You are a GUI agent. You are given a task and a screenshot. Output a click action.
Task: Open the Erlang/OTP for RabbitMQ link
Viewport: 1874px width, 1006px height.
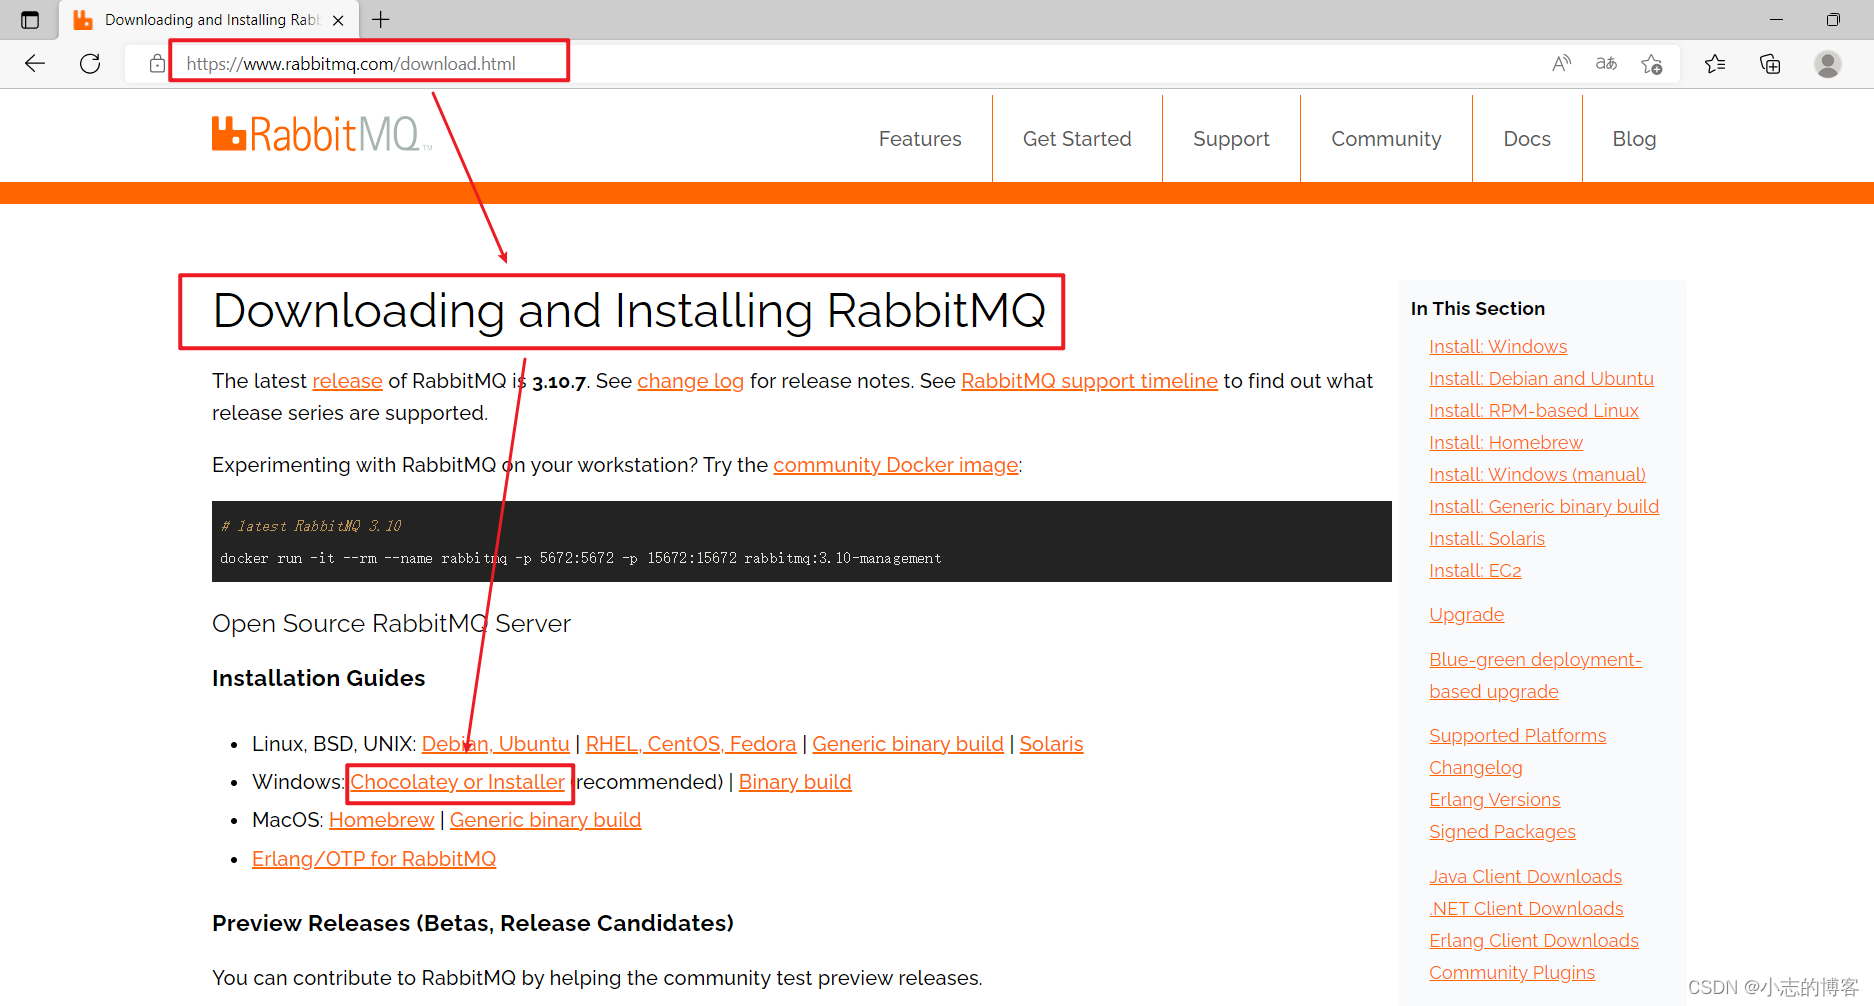pyautogui.click(x=374, y=859)
